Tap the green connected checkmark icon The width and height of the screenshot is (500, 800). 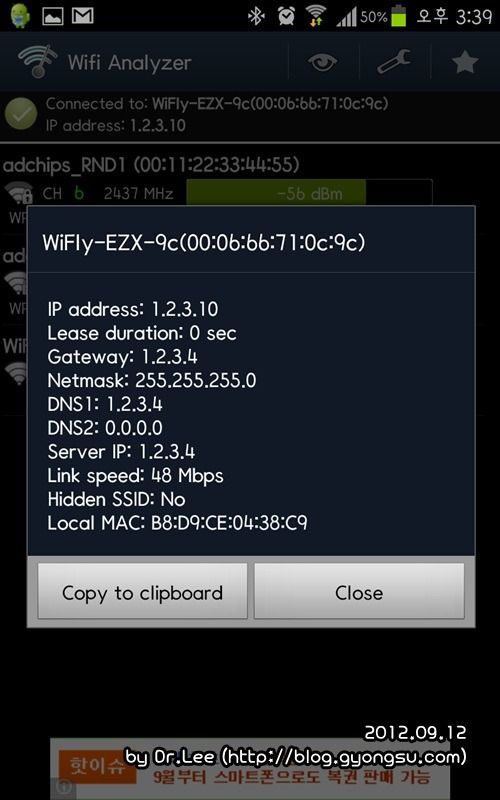(x=20, y=114)
